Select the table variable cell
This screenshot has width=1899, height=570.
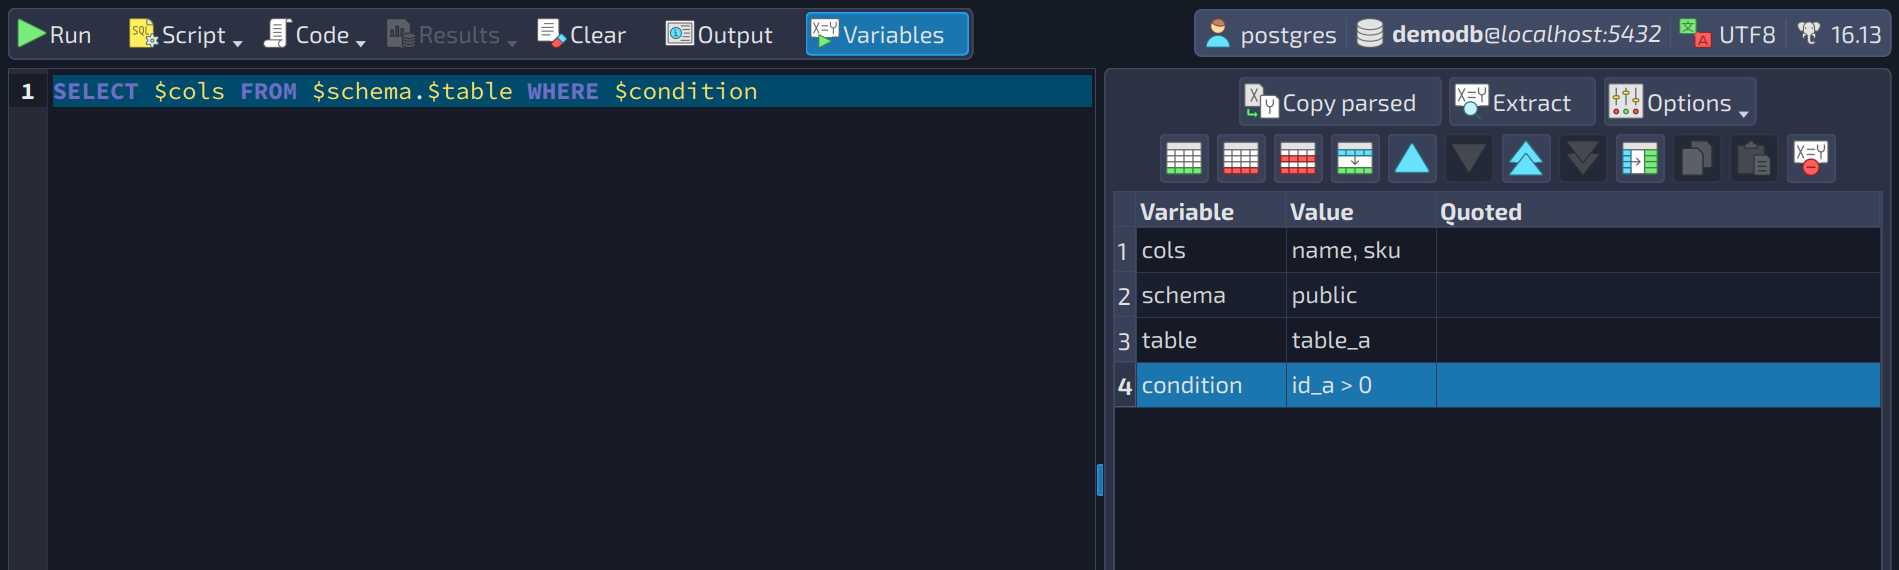(1211, 340)
